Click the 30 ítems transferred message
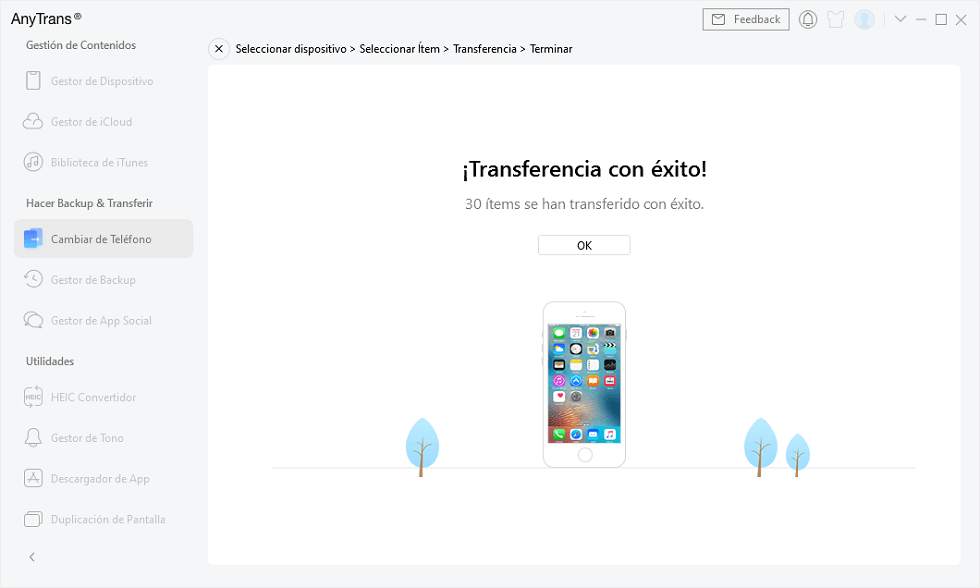Image resolution: width=980 pixels, height=588 pixels. (584, 204)
